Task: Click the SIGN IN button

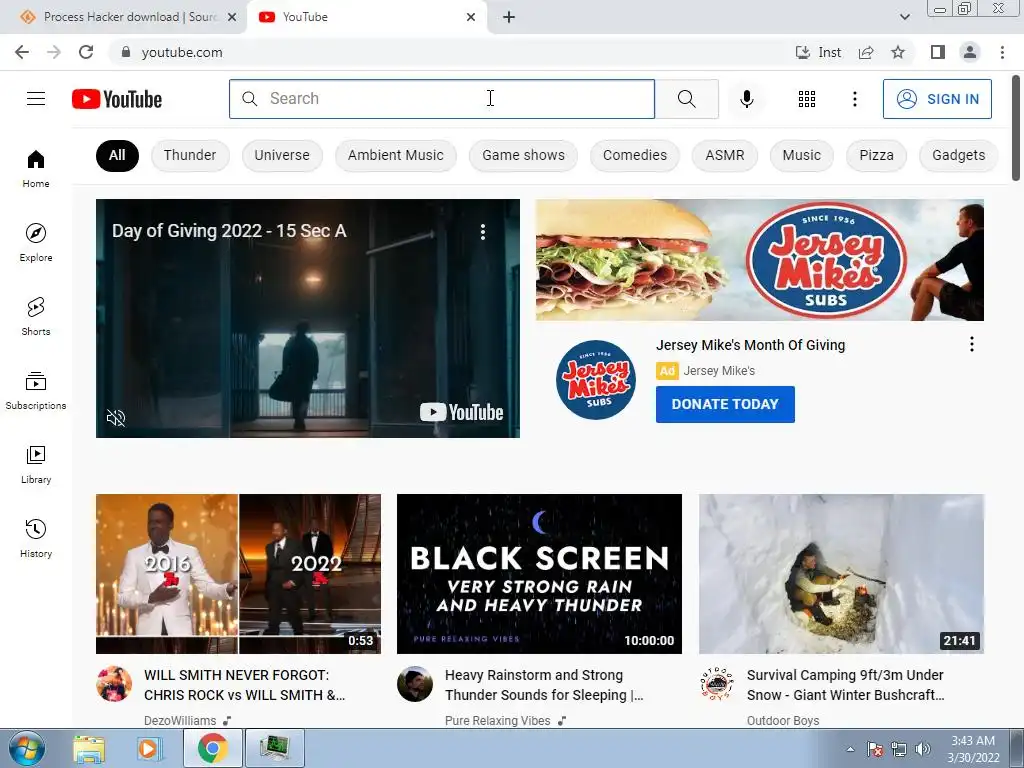Action: 937,99
